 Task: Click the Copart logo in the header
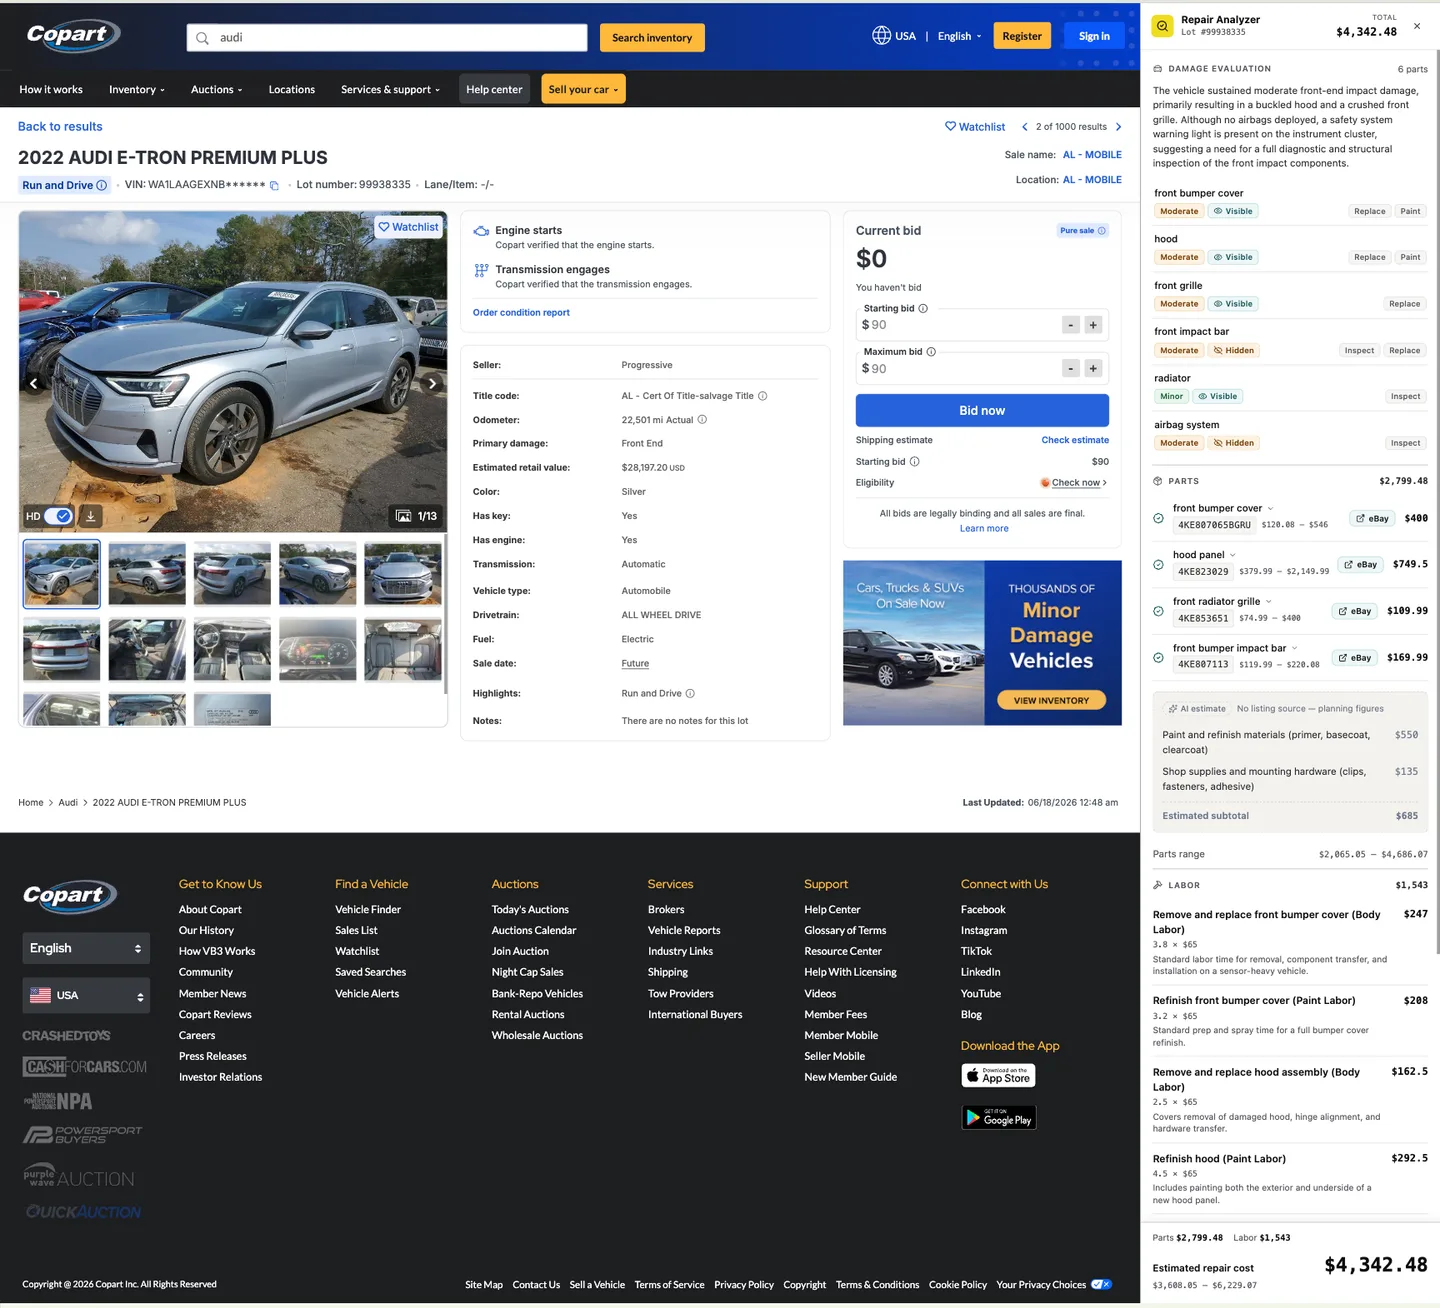73,36
